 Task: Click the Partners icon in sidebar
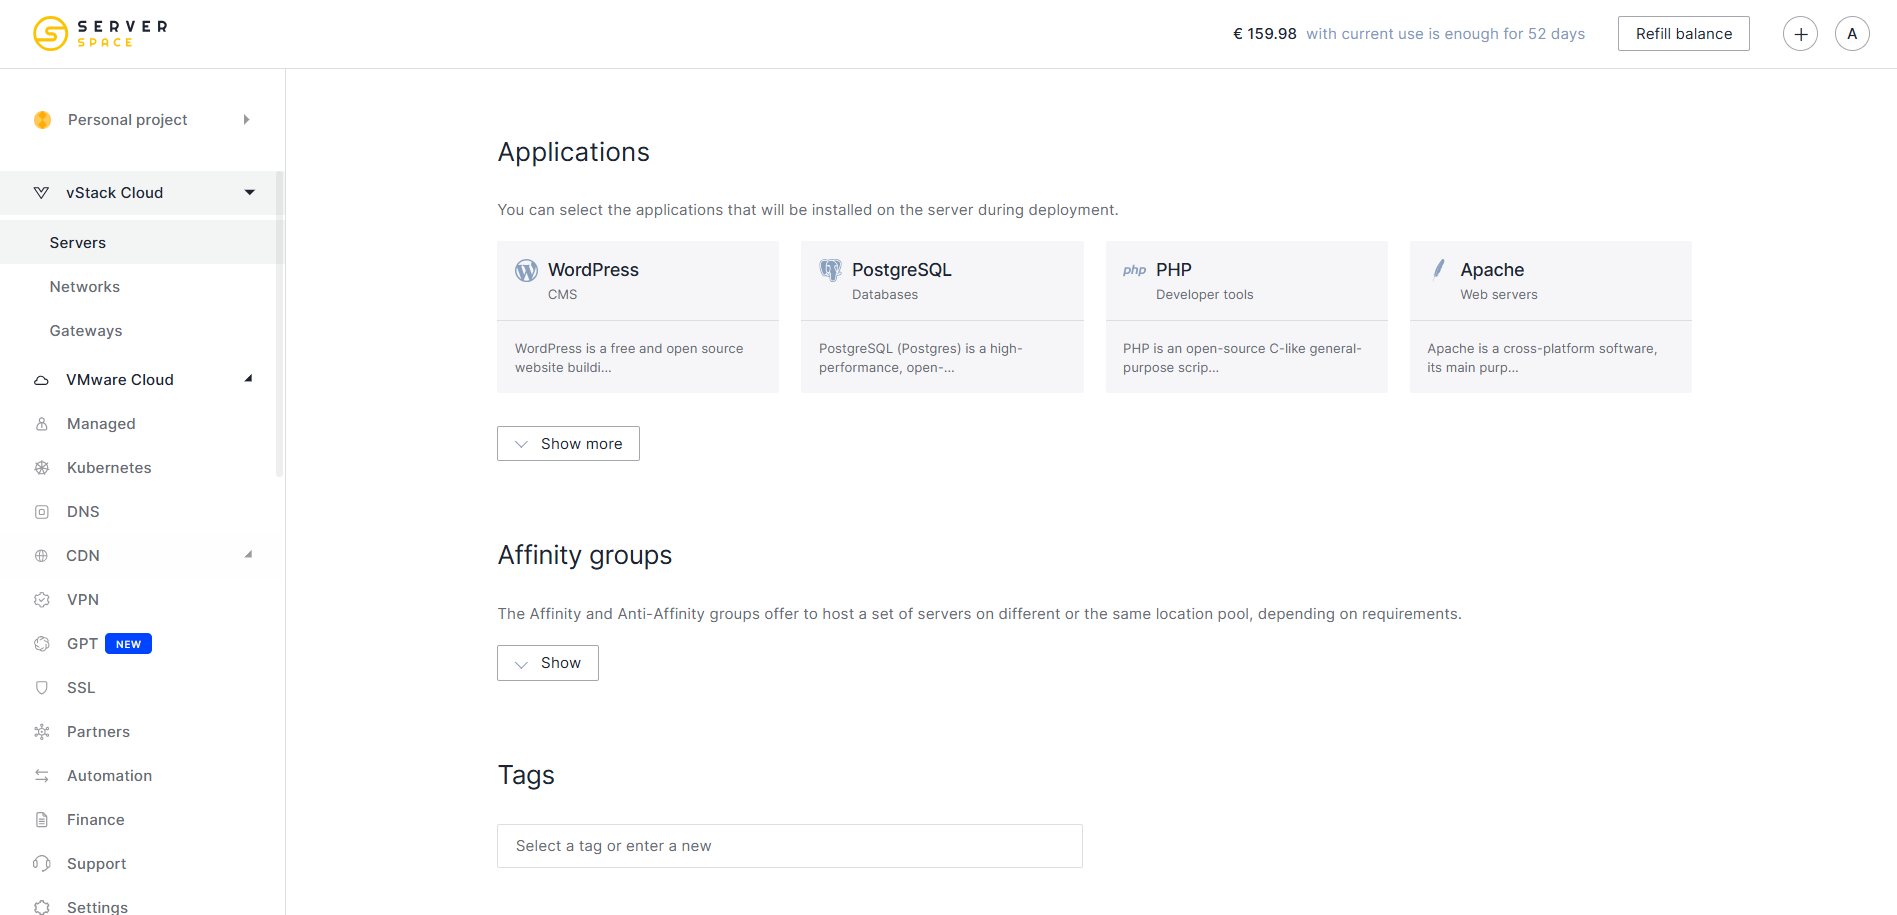[42, 732]
